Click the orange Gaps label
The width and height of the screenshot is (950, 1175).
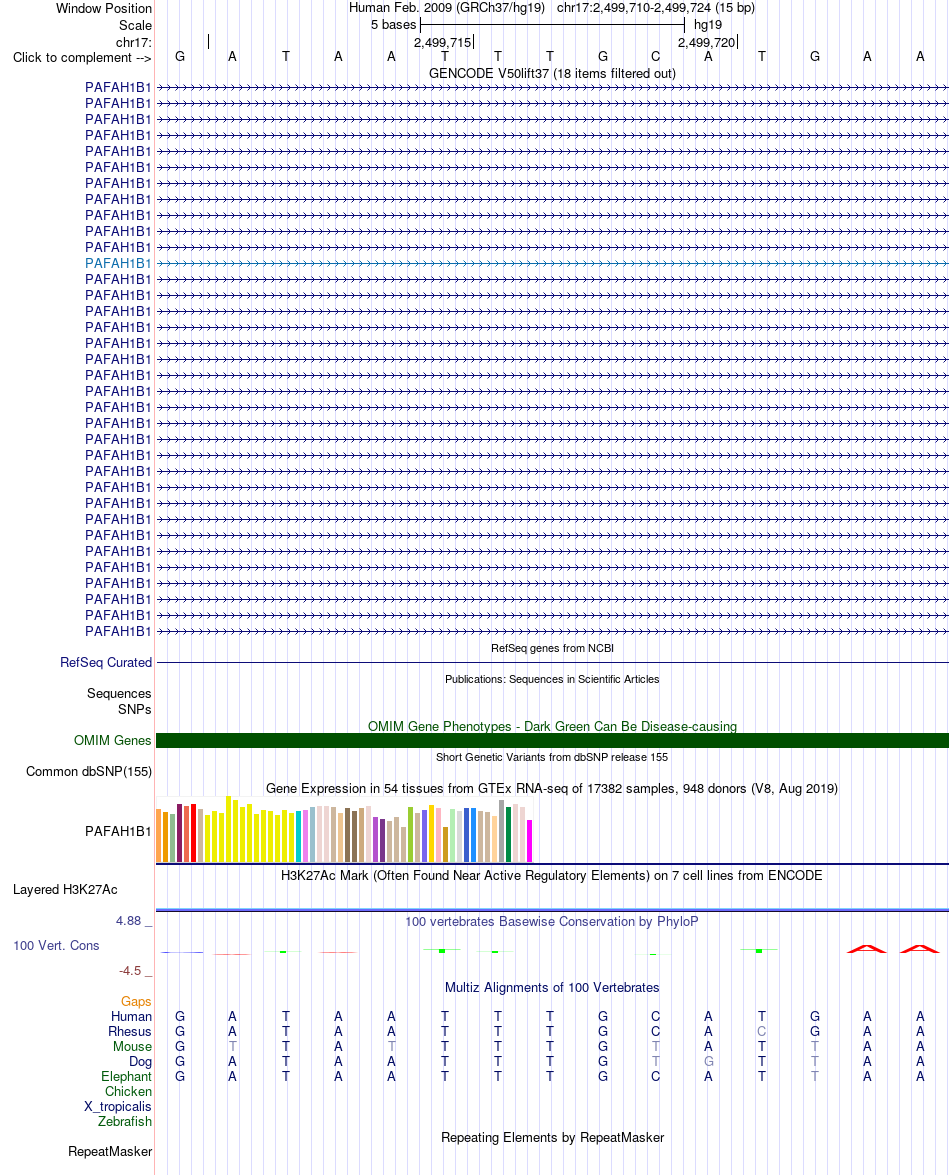[x=136, y=1002]
